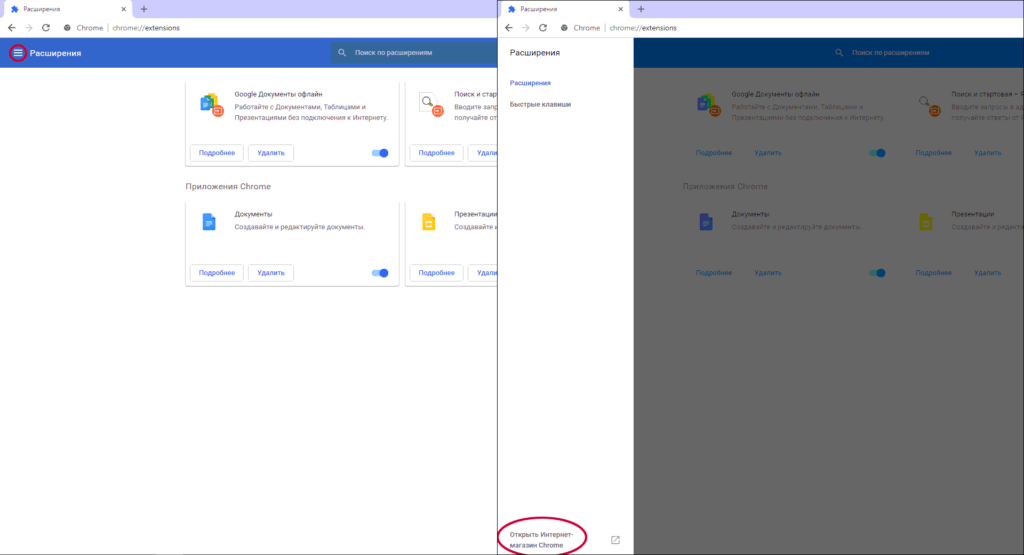Image resolution: width=1024 pixels, height=555 pixels.
Task: Click Подробнее for Google Документы офлайн, left window
Action: pos(217,153)
